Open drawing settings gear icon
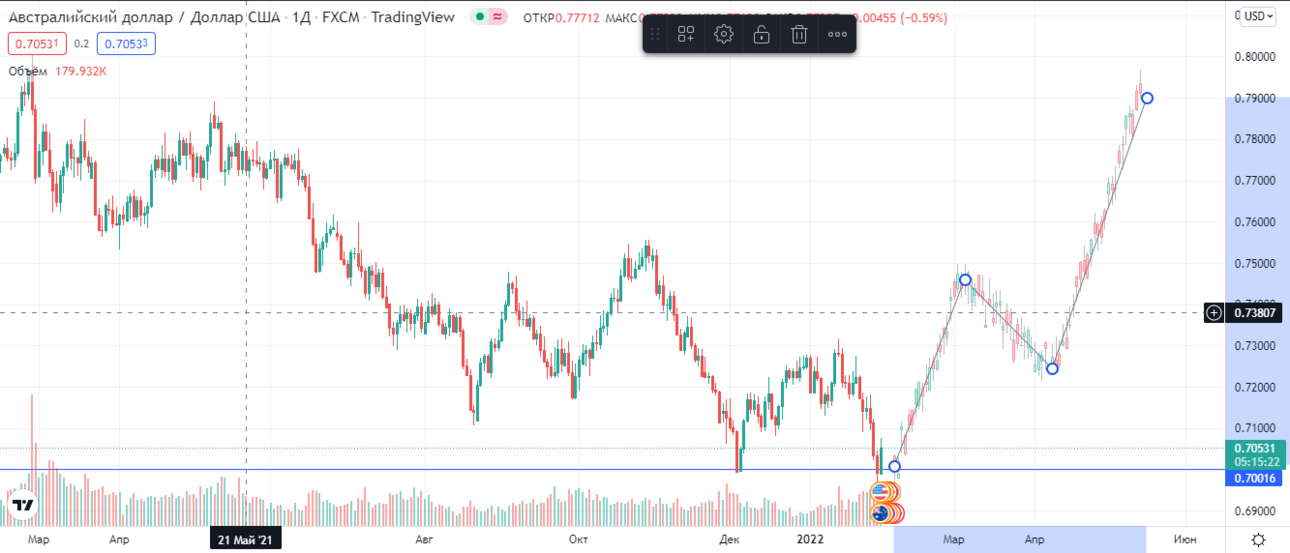This screenshot has width=1290, height=553. 724,34
